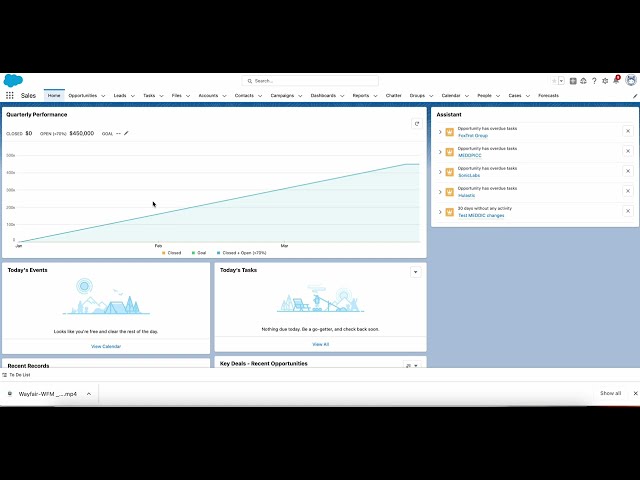Open the Opportunities tab dropdown chevron
The width and height of the screenshot is (640, 480).
point(103,96)
